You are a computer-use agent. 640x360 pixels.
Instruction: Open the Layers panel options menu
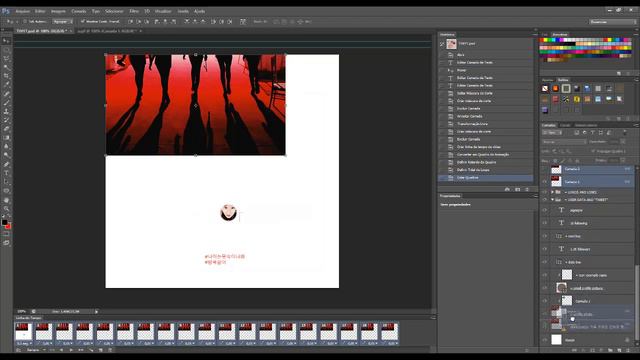pos(636,125)
